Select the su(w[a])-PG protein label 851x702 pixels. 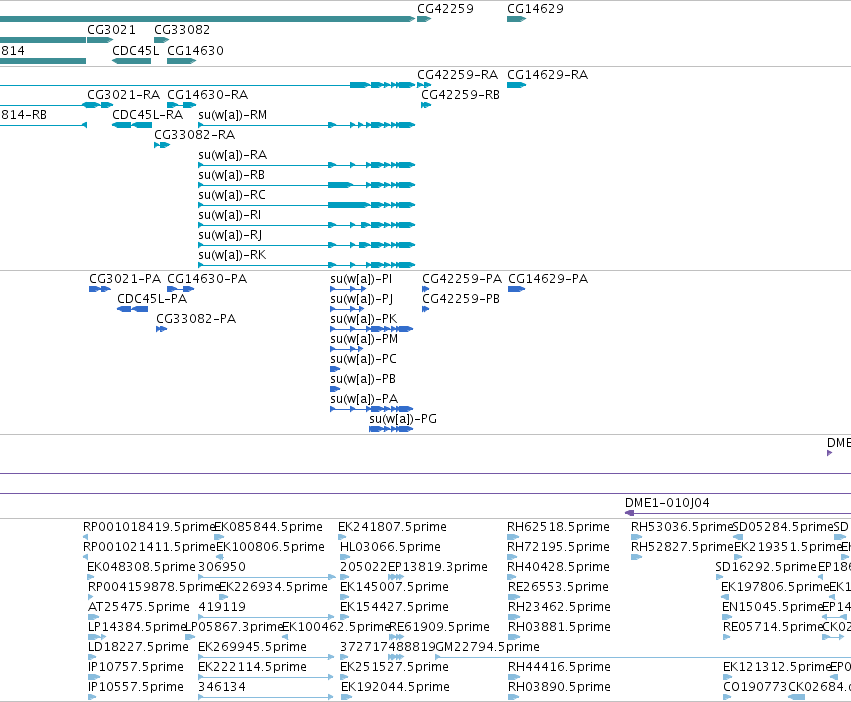pyautogui.click(x=403, y=419)
